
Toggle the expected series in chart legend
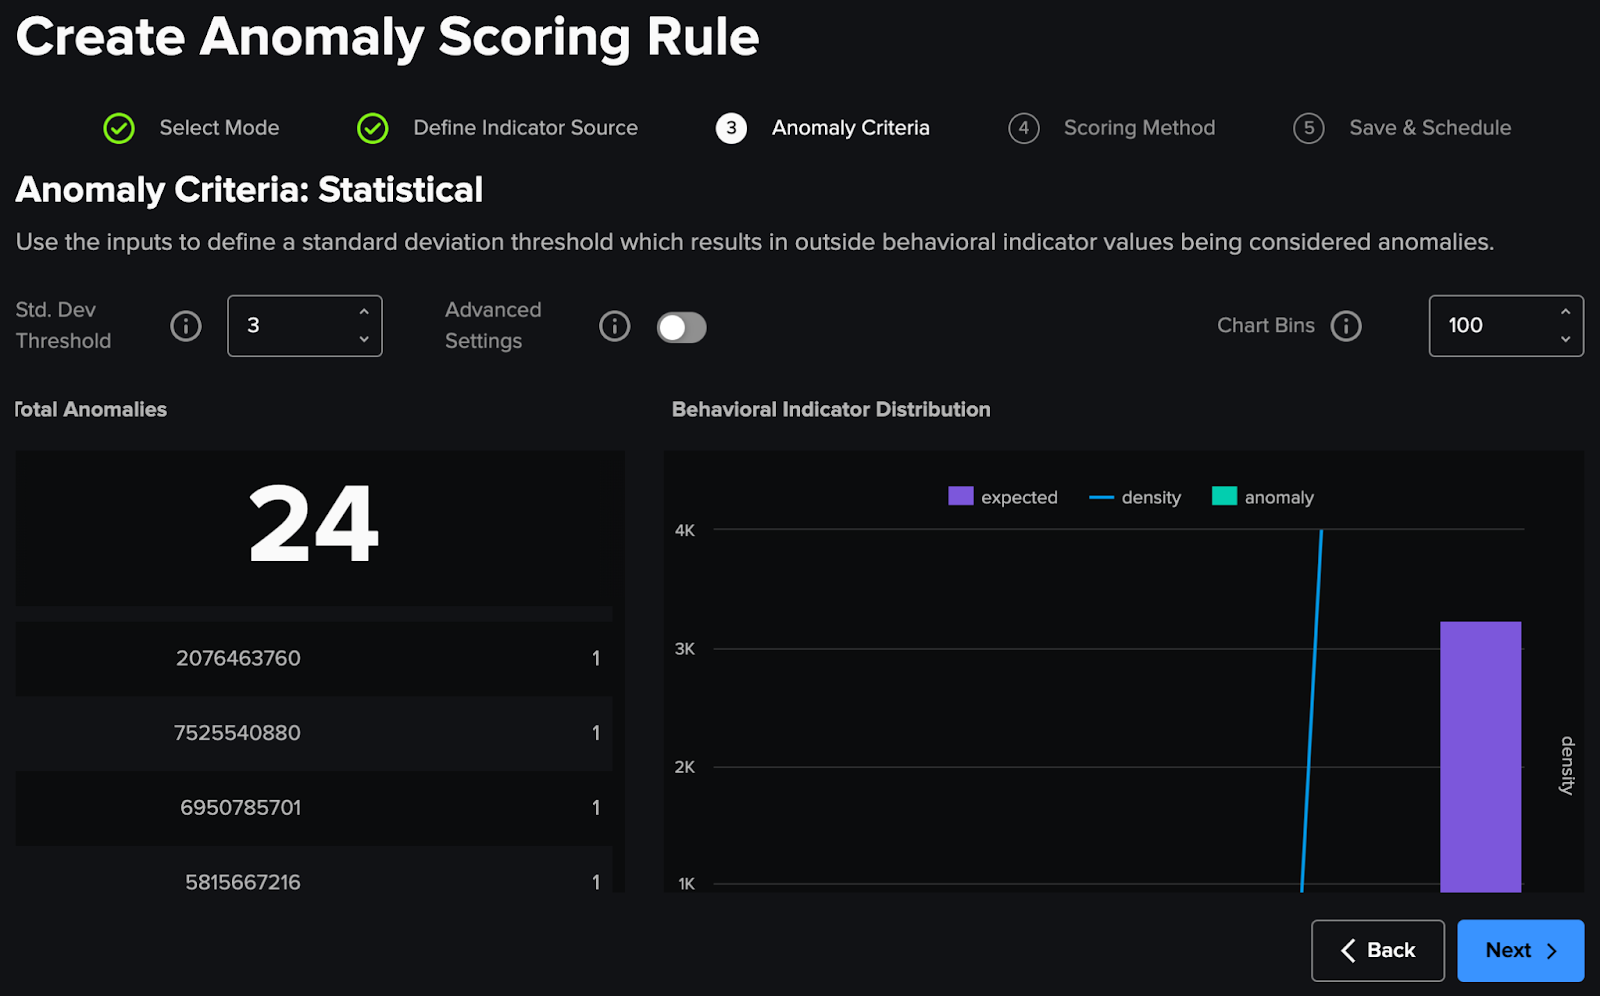pos(1003,497)
